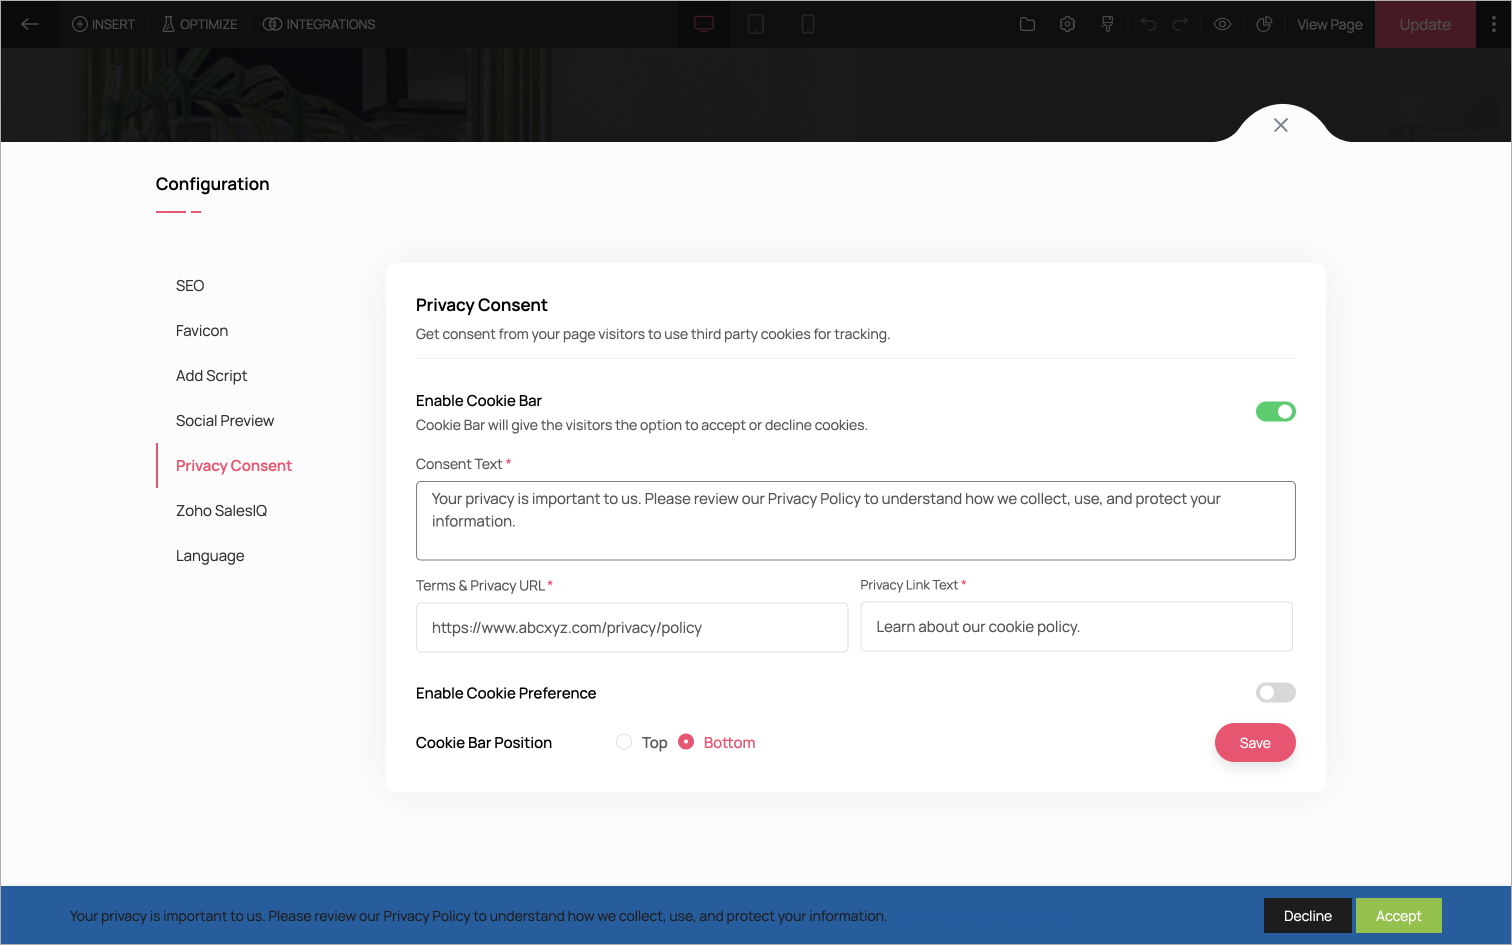Turn on Enable Cookie Preference switch
Image resolution: width=1512 pixels, height=945 pixels.
click(1276, 692)
